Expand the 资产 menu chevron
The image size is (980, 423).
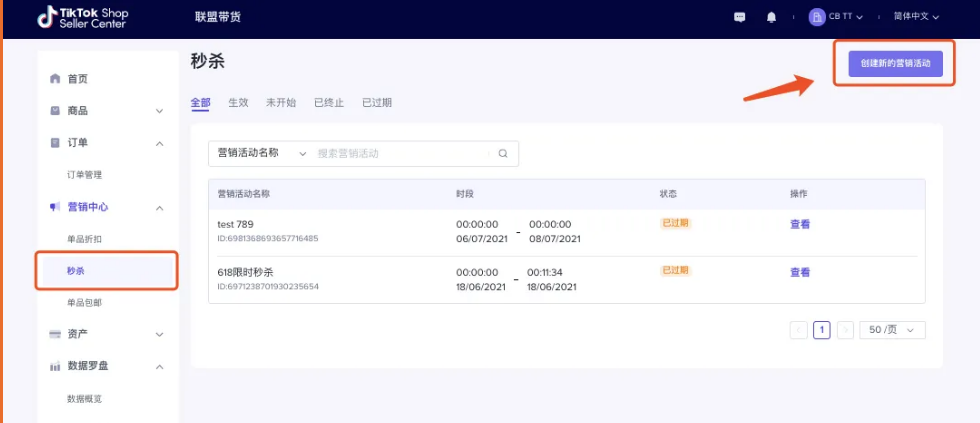(159, 335)
